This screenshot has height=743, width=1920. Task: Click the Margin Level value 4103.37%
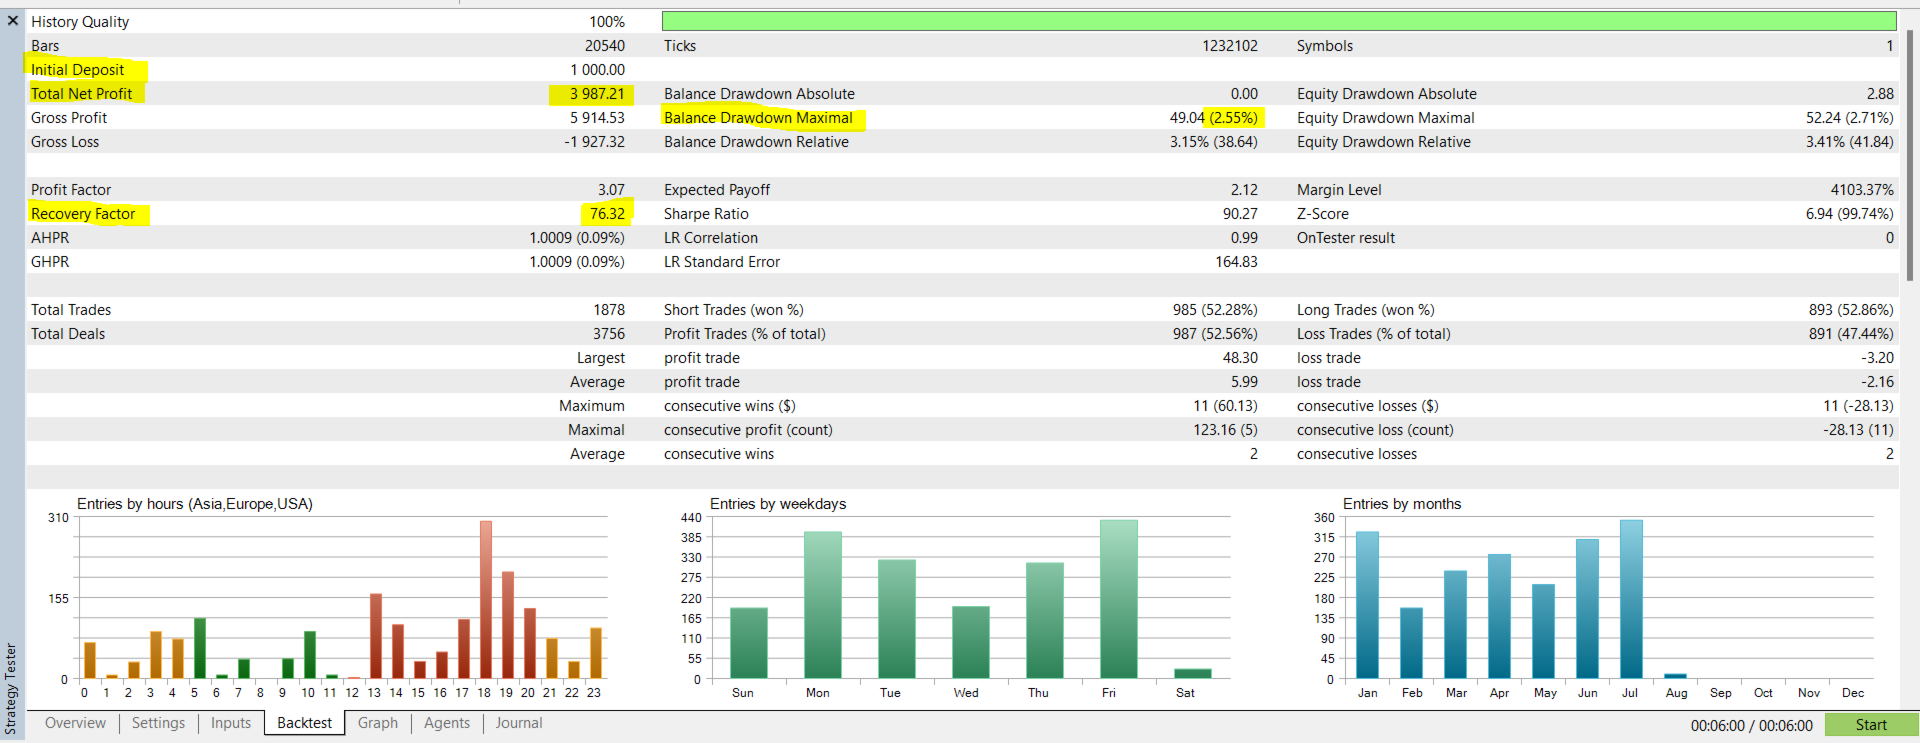(x=1862, y=190)
